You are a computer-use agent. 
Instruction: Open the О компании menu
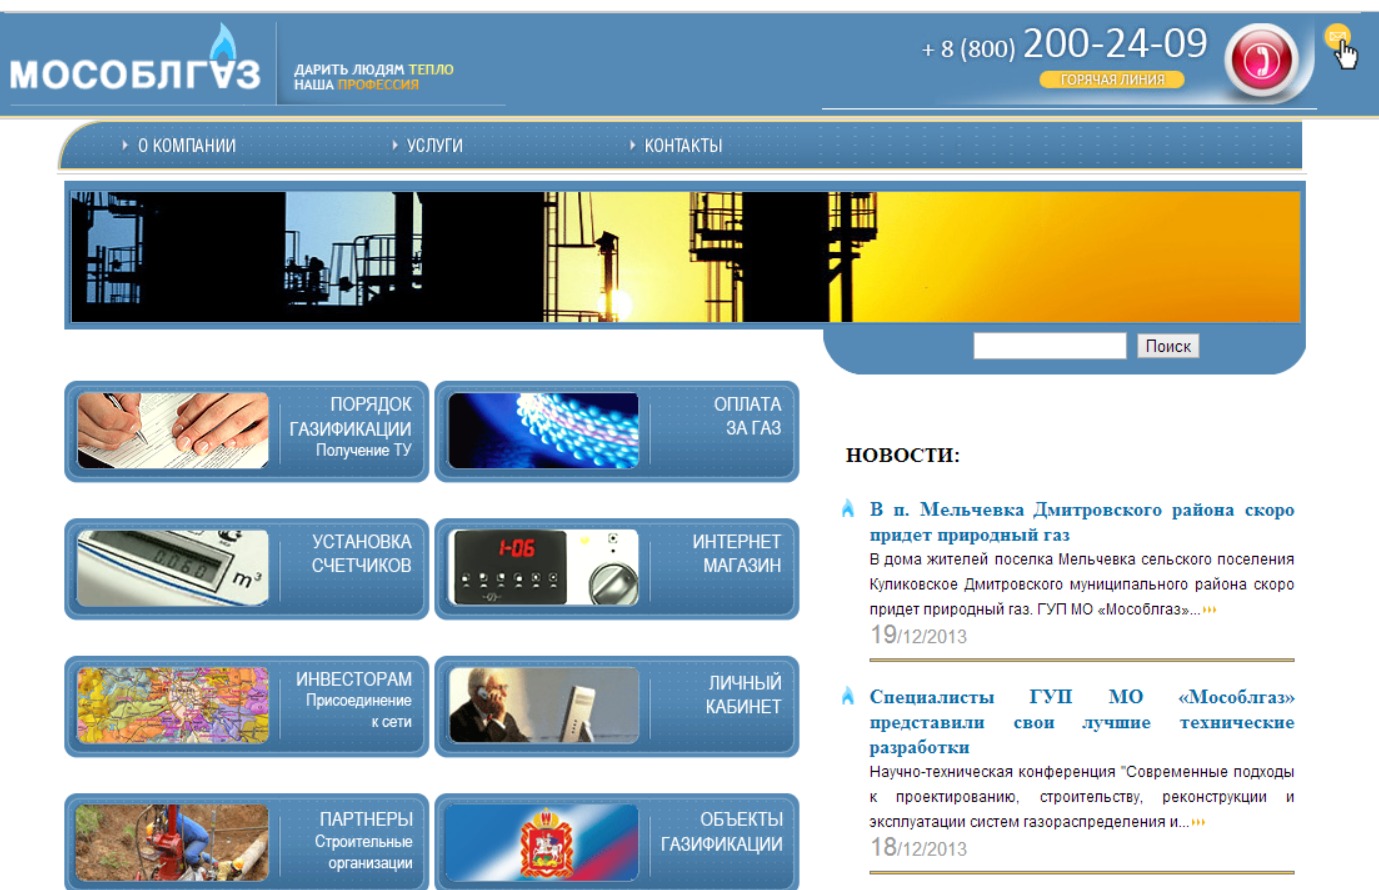click(186, 146)
